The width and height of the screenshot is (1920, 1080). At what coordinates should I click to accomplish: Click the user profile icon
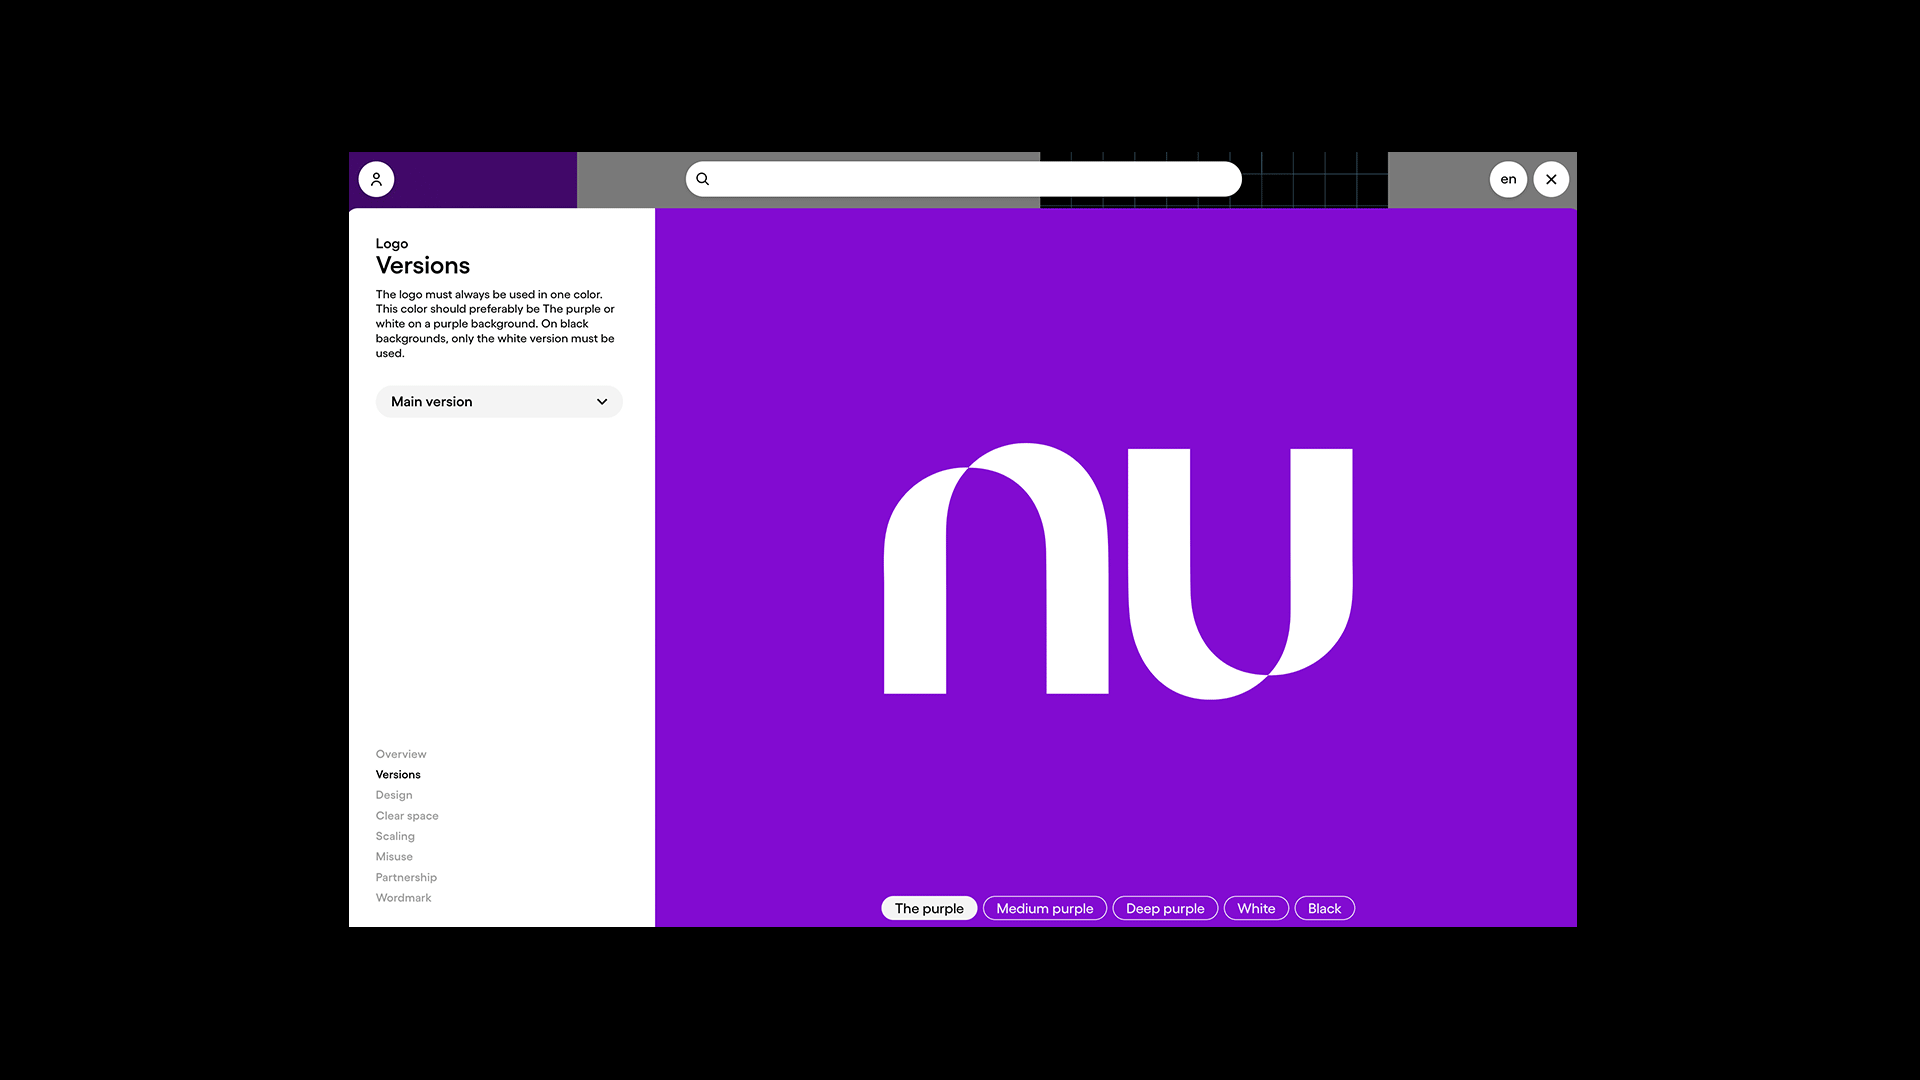coord(376,178)
